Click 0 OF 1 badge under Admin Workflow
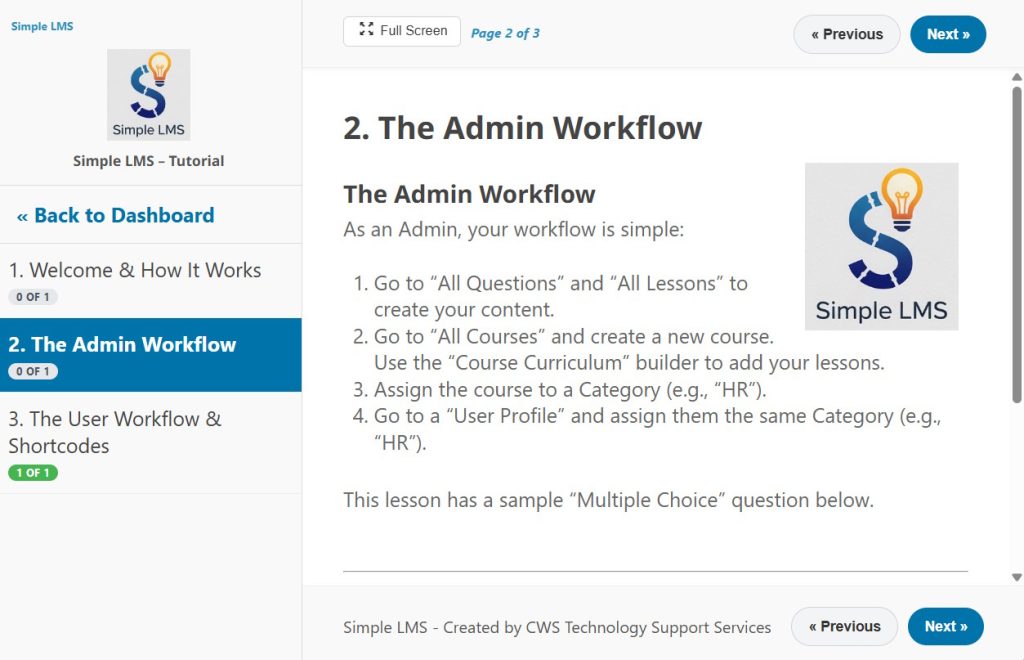 click(33, 371)
